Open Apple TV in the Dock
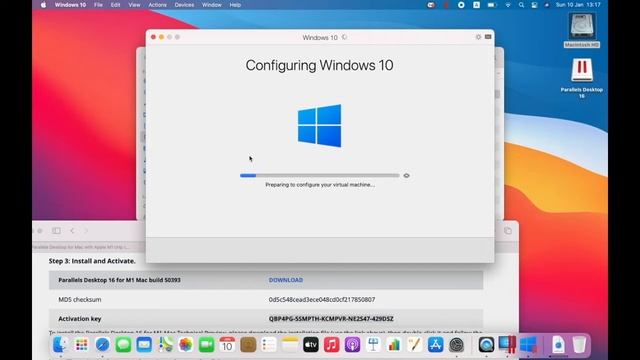The height and width of the screenshot is (360, 640). [x=311, y=345]
